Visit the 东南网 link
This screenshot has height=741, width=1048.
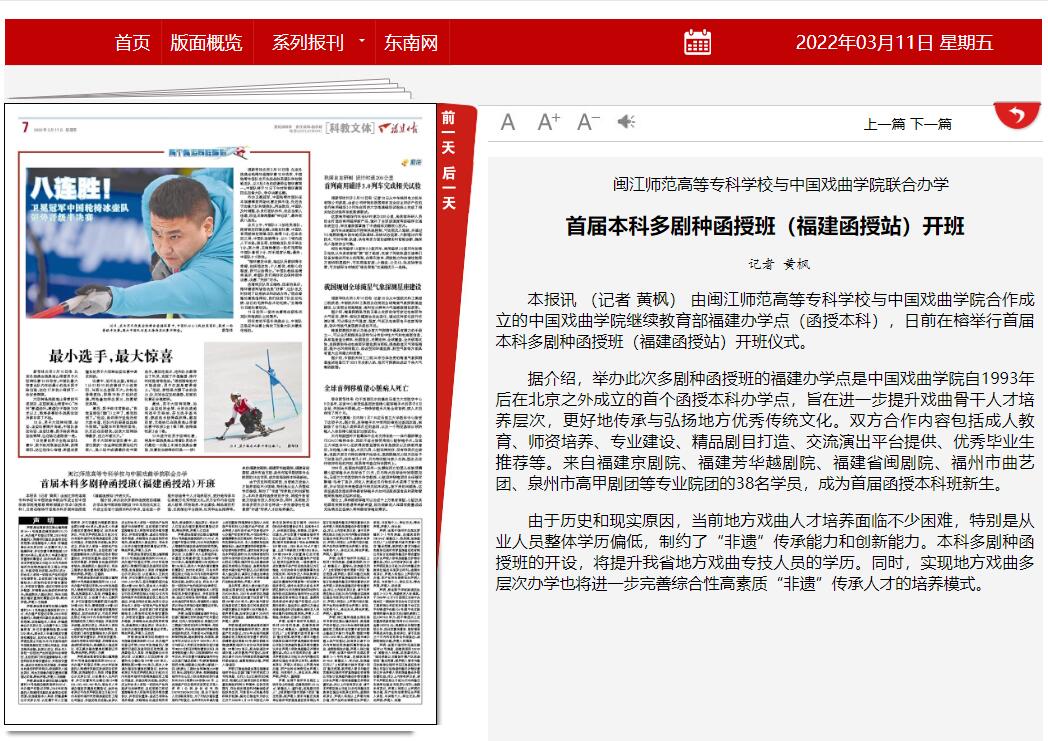point(411,43)
